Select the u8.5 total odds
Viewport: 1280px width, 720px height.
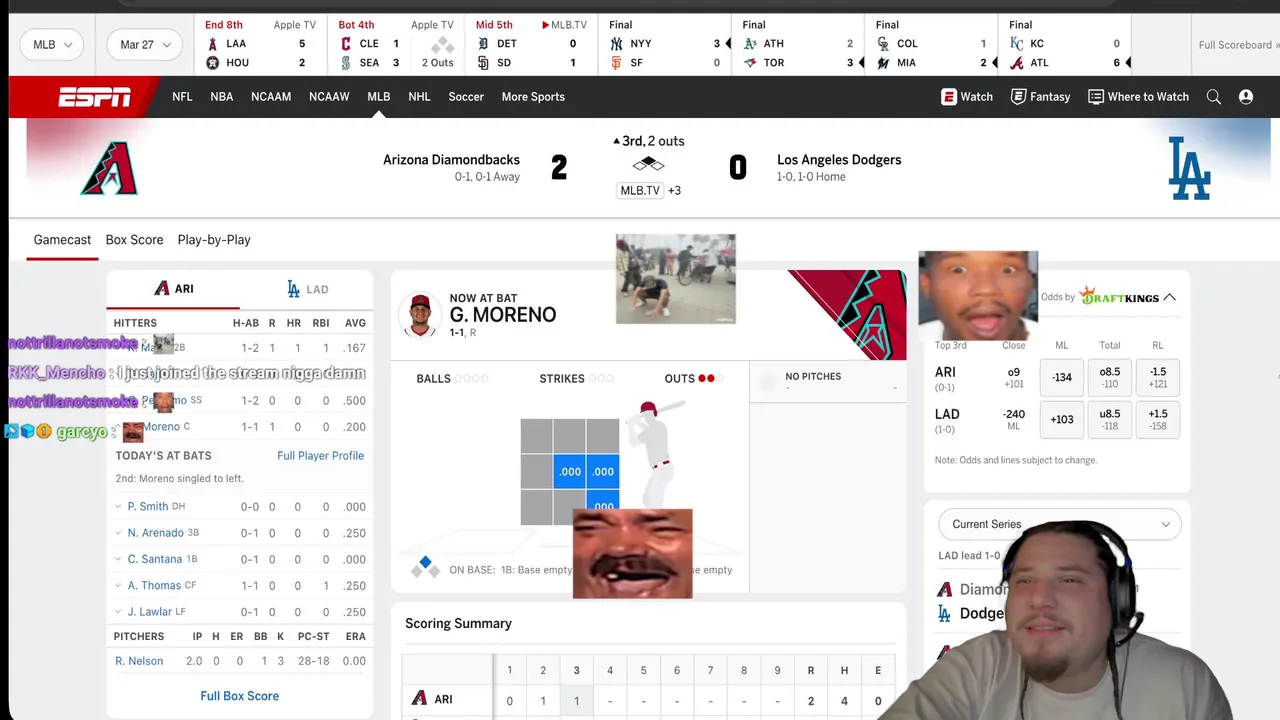(1110, 420)
